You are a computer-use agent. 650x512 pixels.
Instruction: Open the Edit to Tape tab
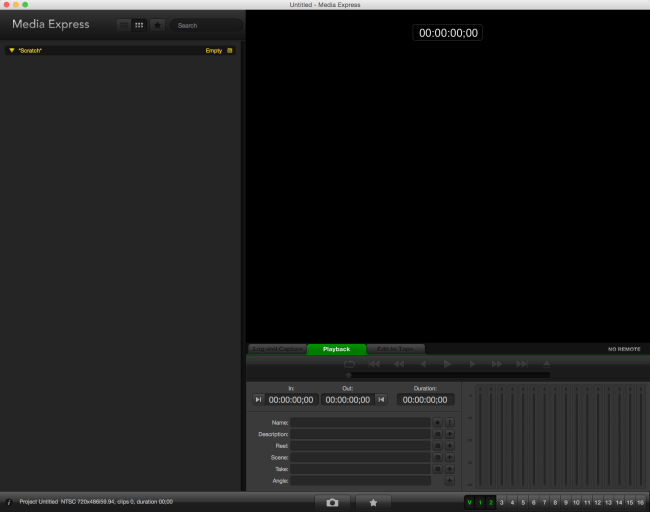click(395, 349)
